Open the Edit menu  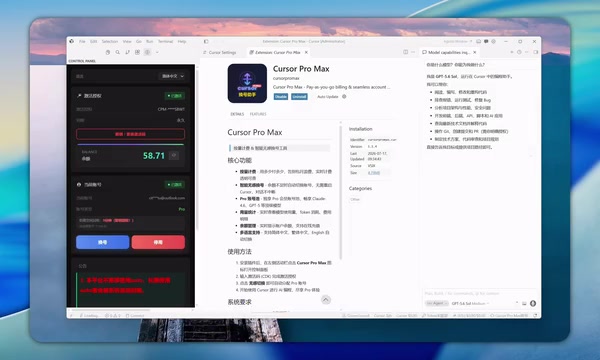pyautogui.click(x=93, y=41)
